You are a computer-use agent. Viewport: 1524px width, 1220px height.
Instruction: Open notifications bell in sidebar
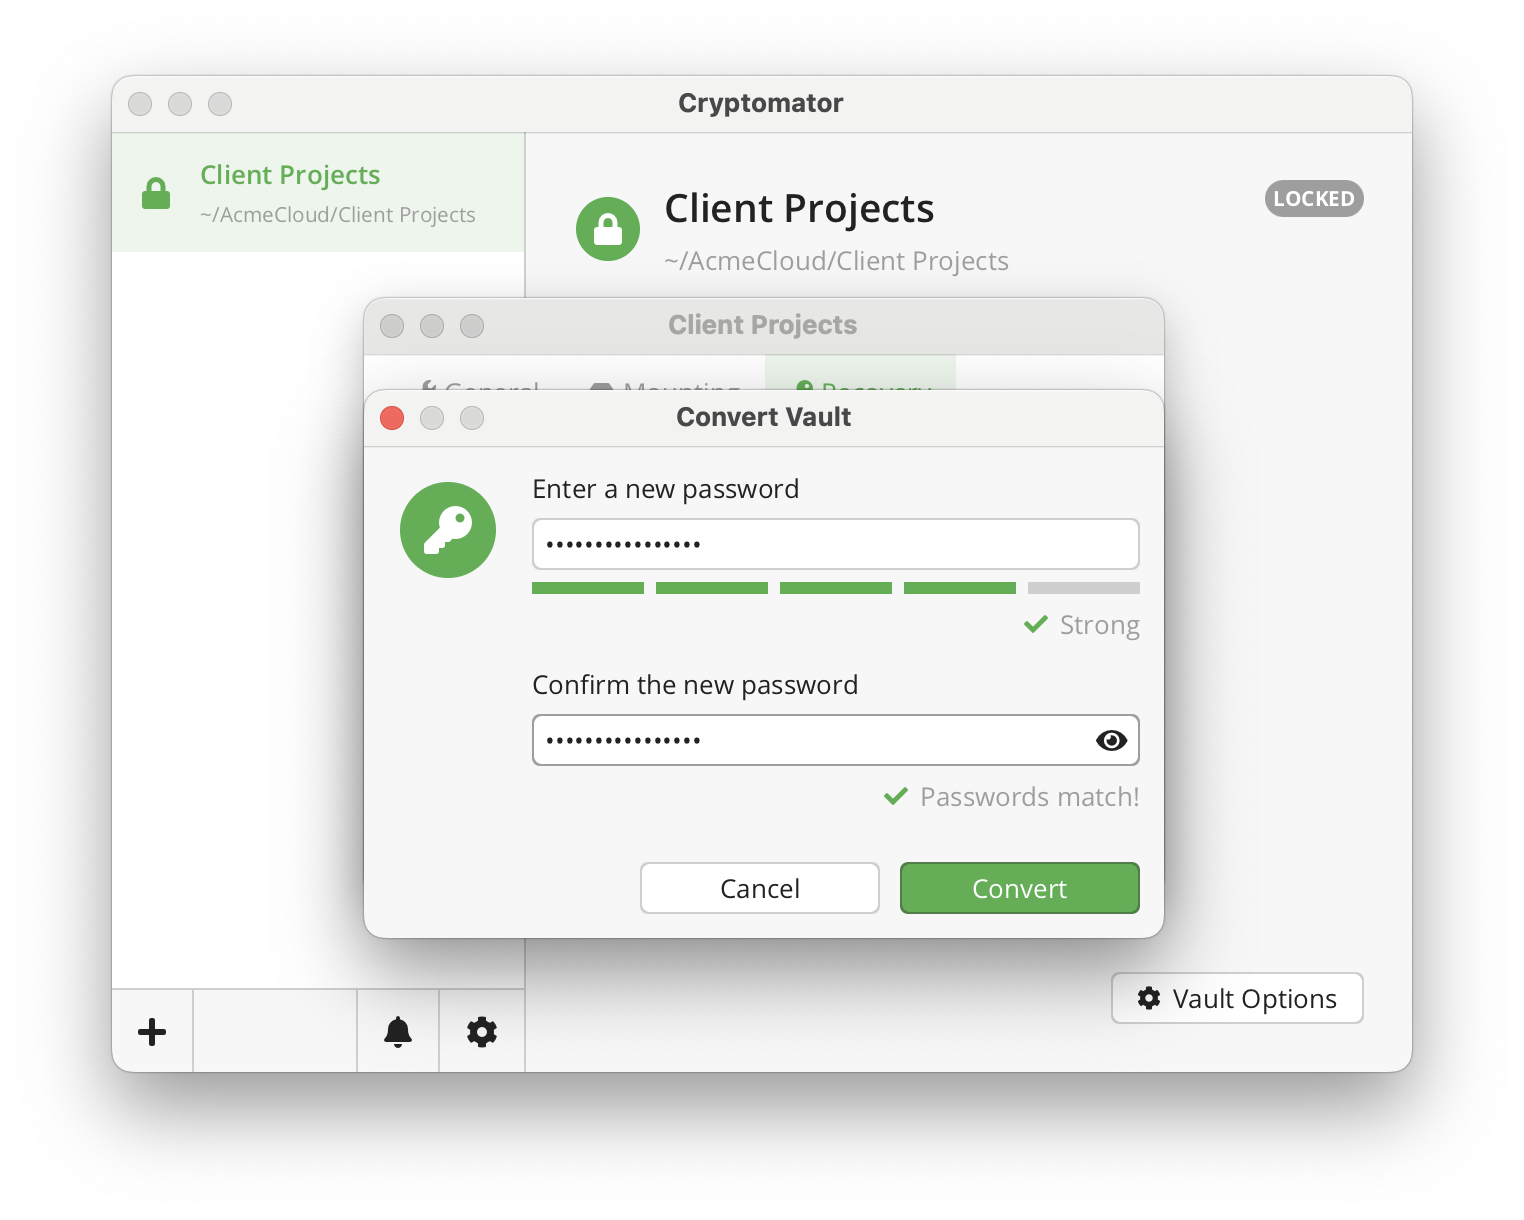[x=398, y=1031]
